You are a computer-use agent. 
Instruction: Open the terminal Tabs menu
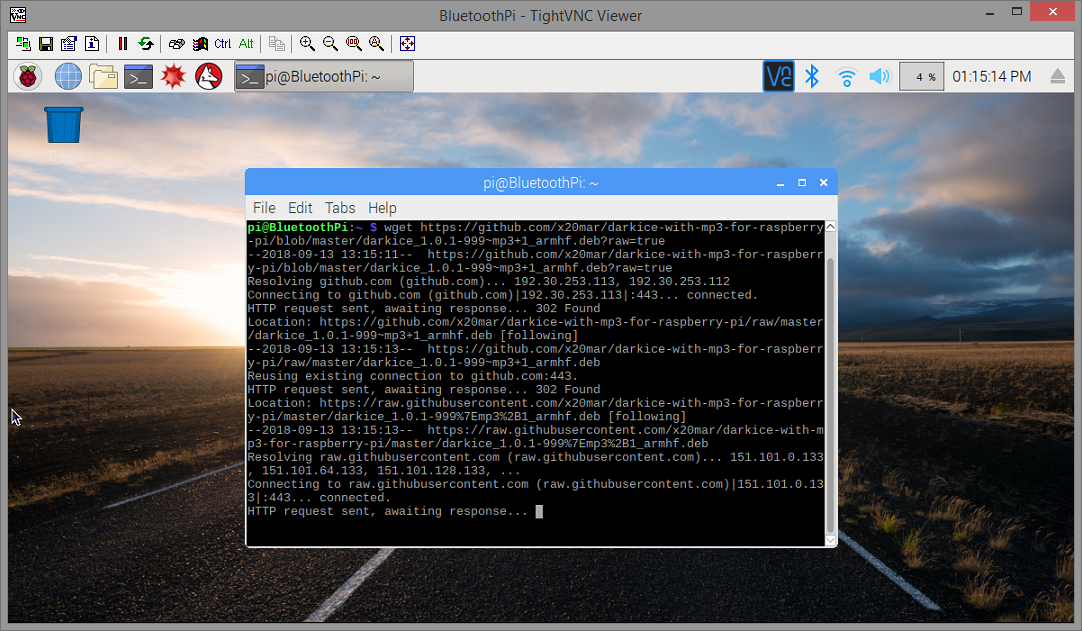coord(340,208)
